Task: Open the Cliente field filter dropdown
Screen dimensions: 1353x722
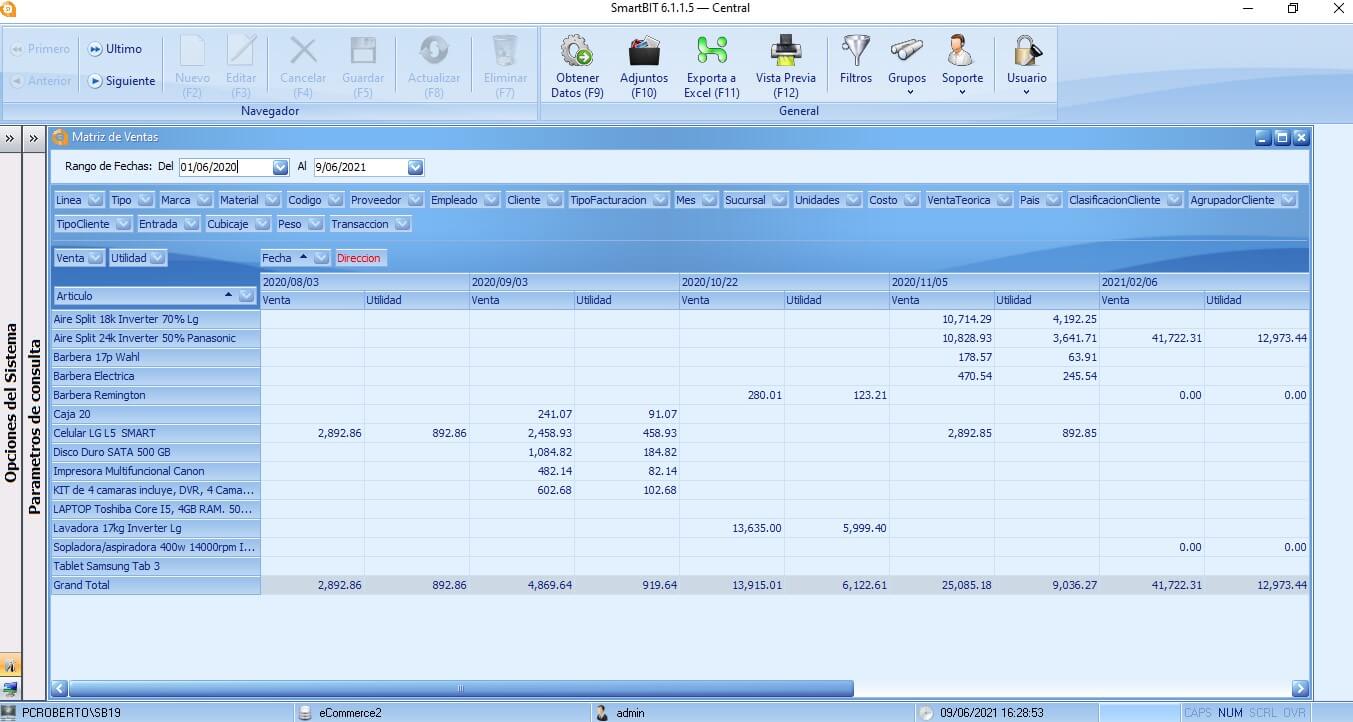Action: tap(553, 200)
